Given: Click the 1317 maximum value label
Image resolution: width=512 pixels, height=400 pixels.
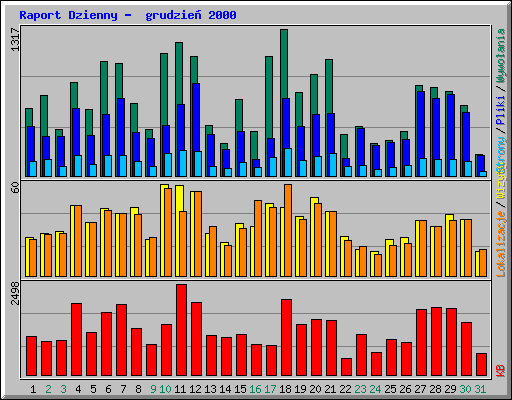Looking at the screenshot, I should coord(15,39).
